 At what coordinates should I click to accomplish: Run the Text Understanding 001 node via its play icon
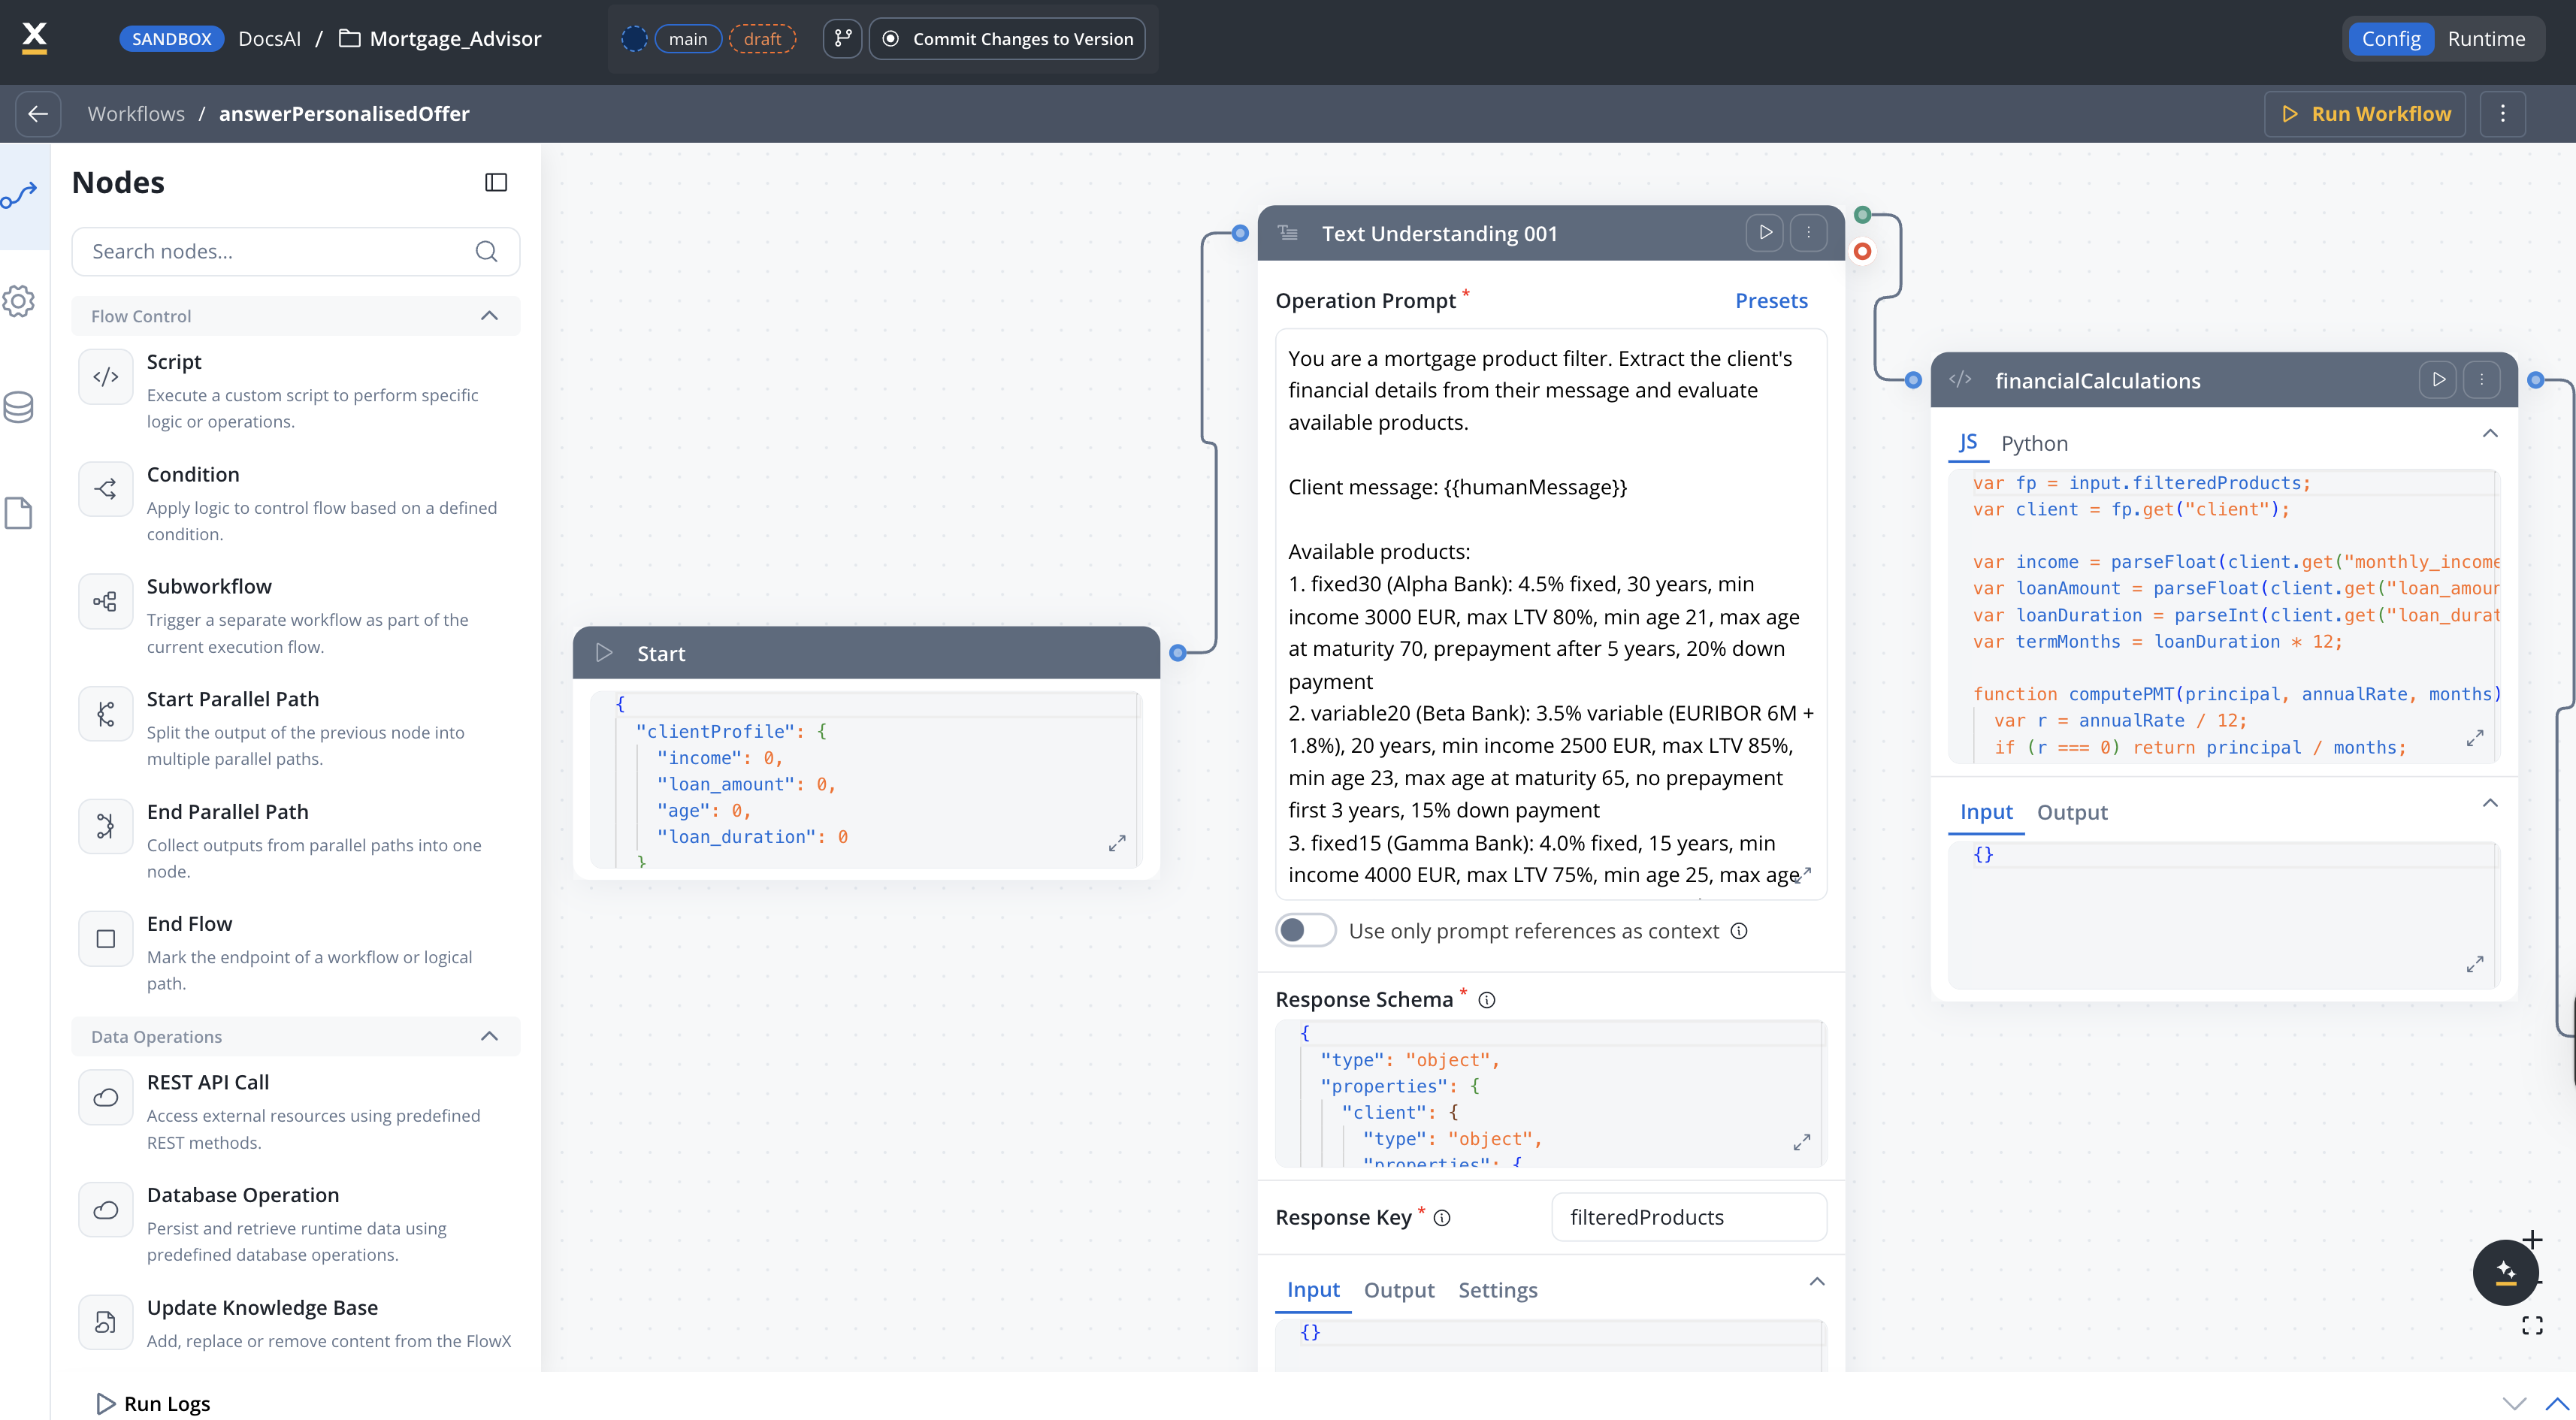pyautogui.click(x=1765, y=233)
